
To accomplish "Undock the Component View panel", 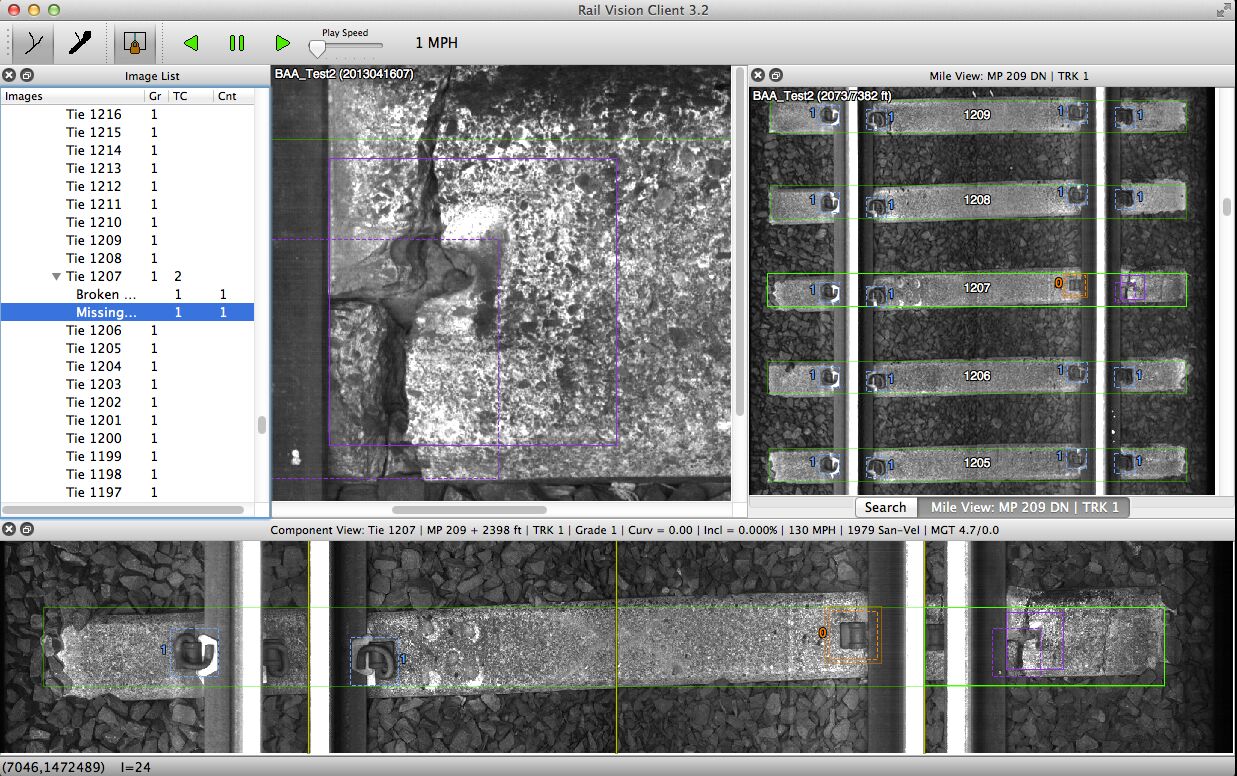I will (27, 529).
